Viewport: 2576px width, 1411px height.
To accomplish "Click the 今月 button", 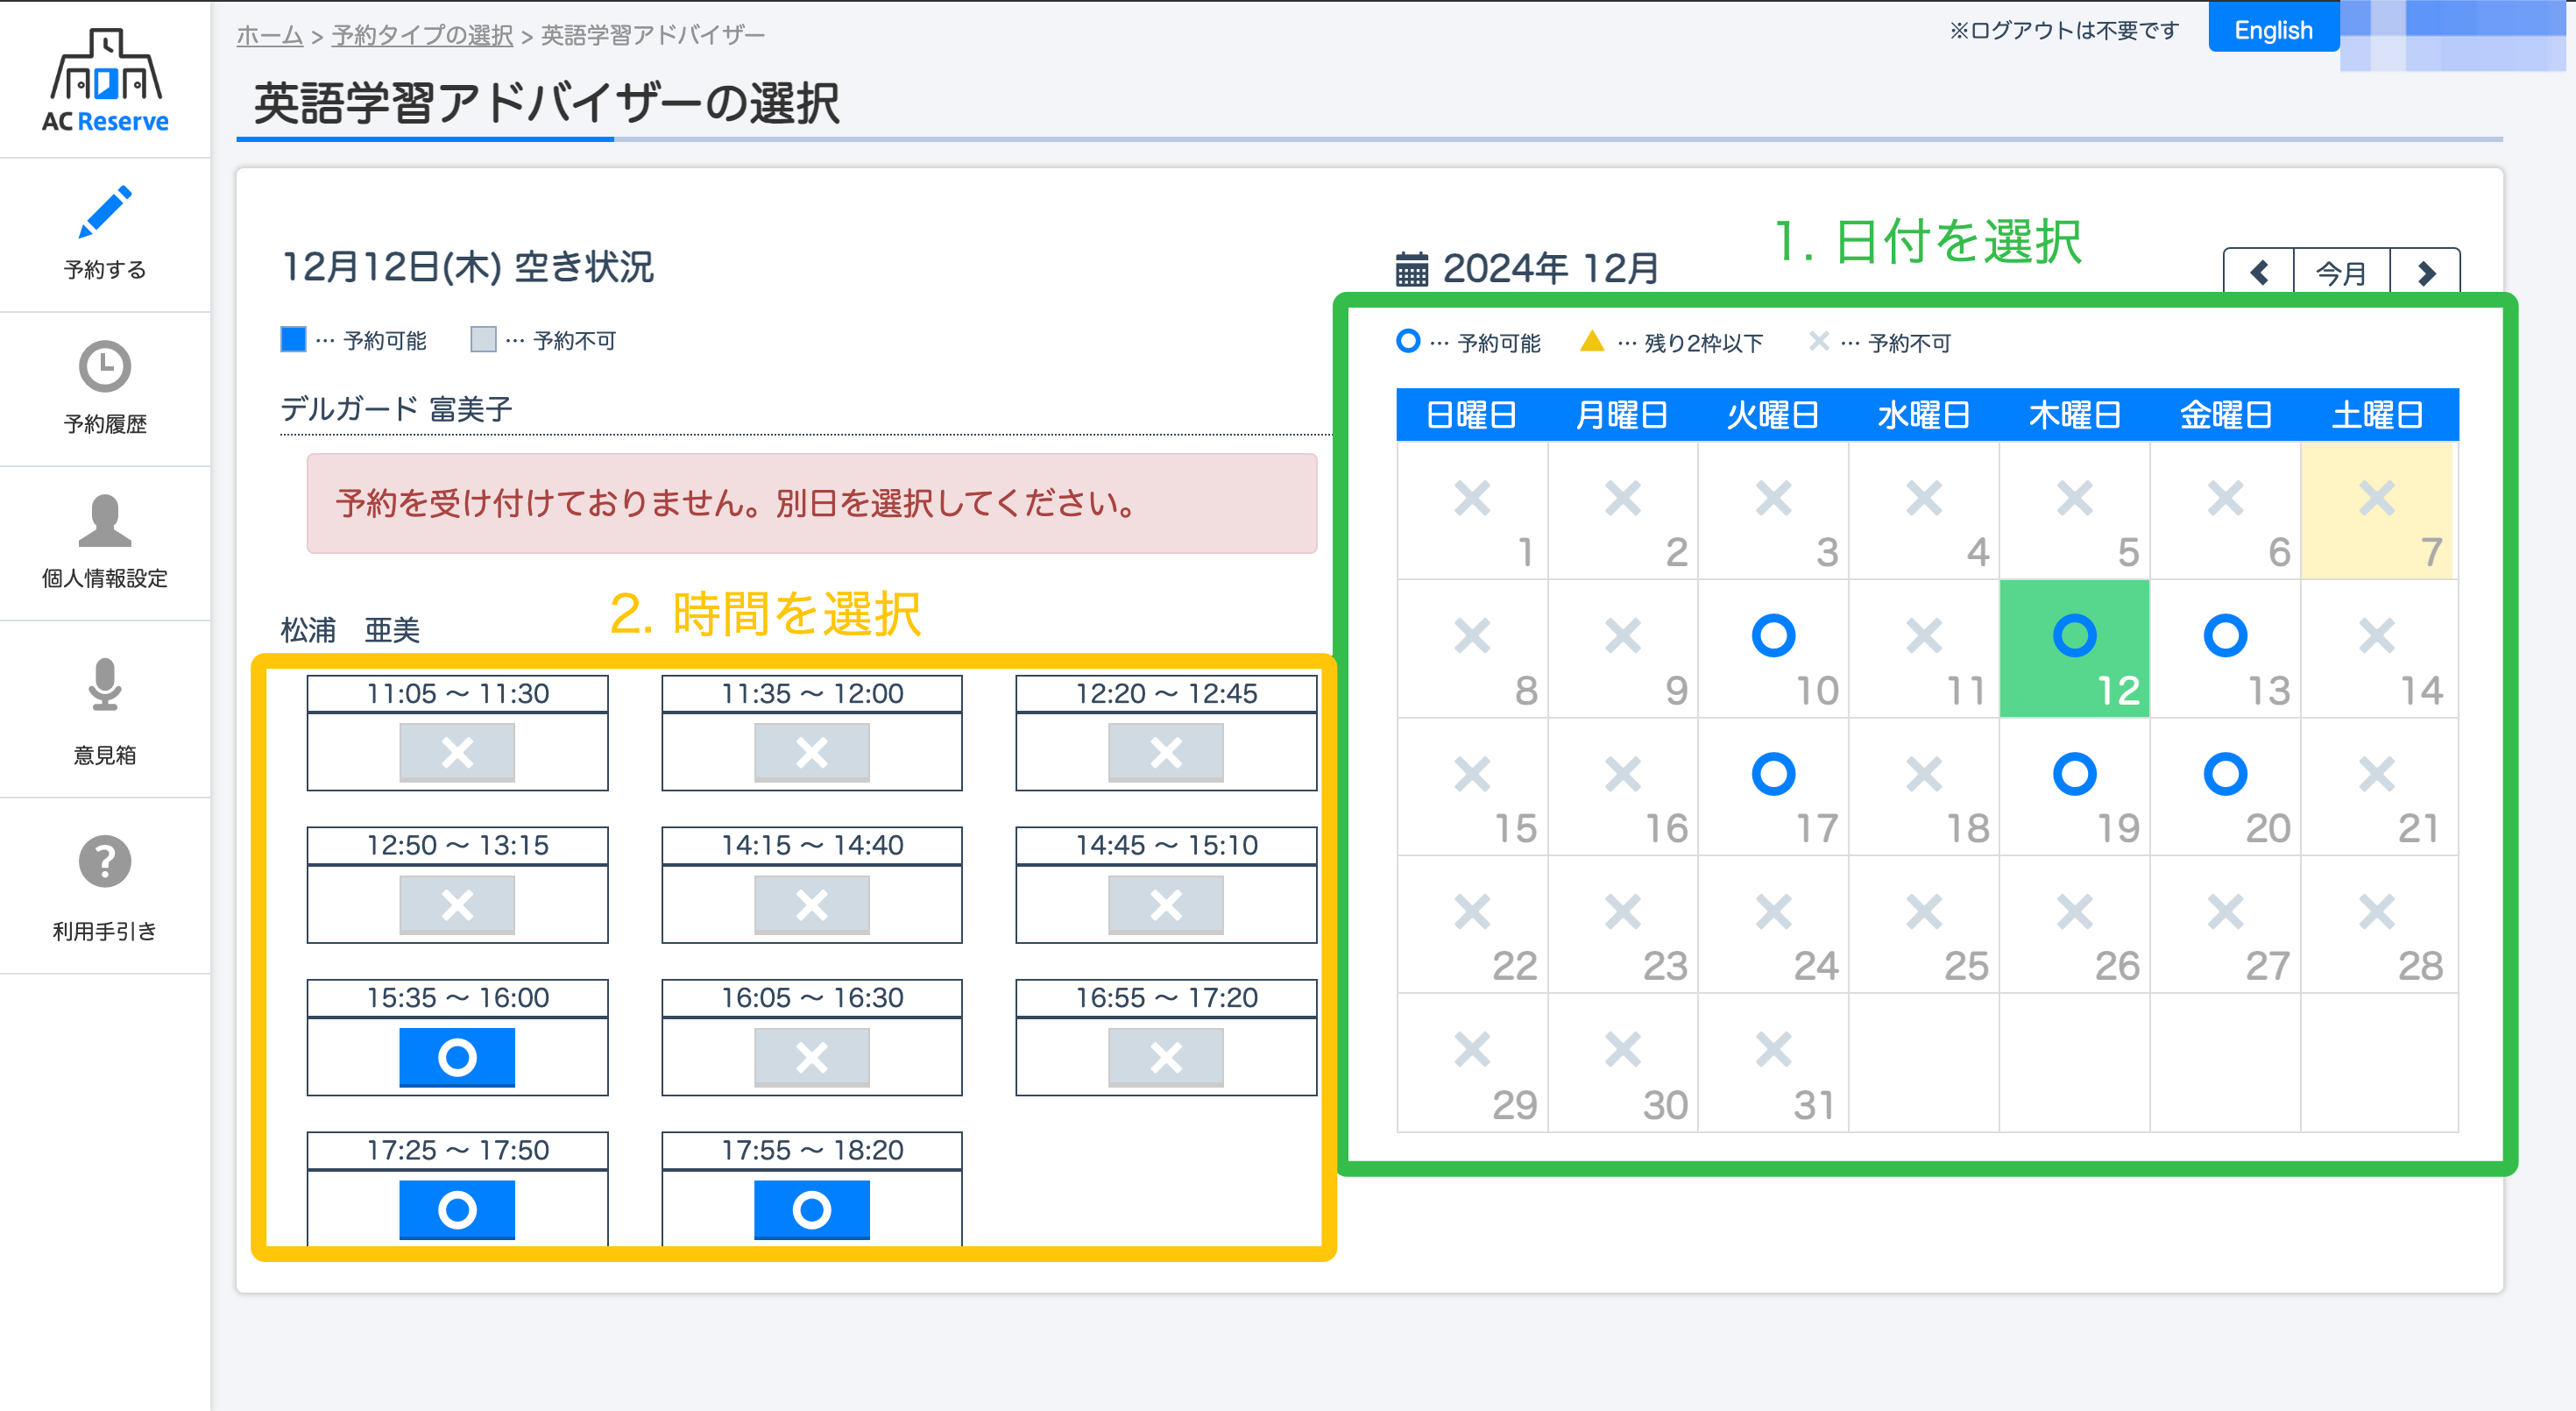I will tap(2342, 272).
